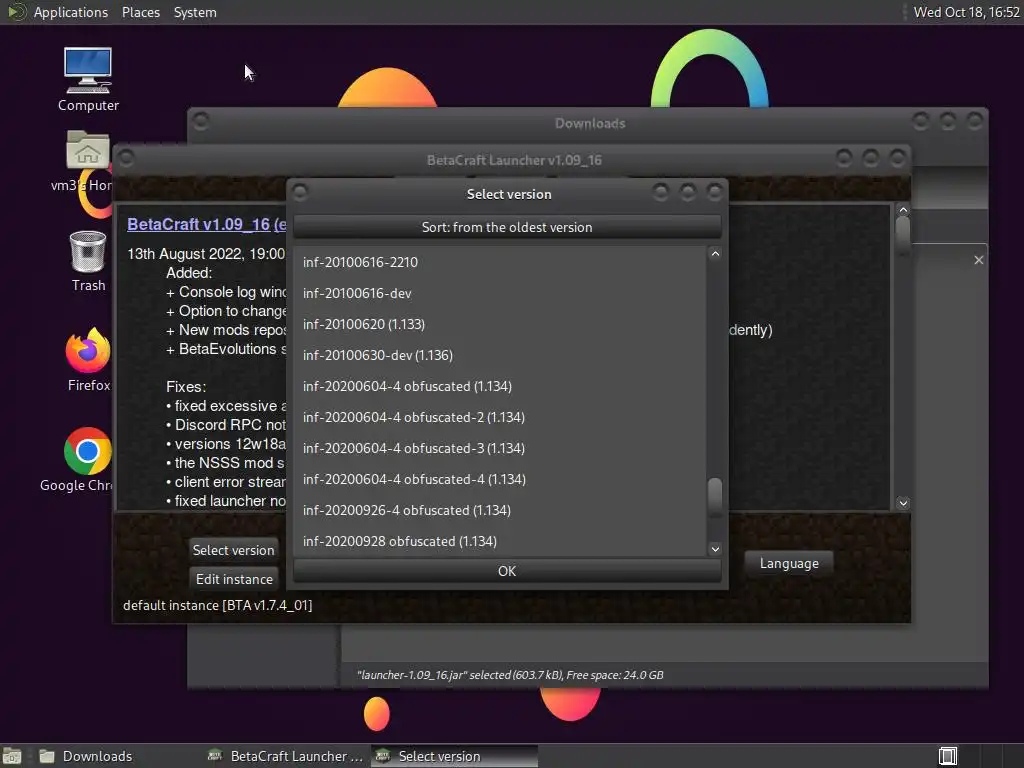Toggle sort order from the oldest version

click(x=507, y=227)
